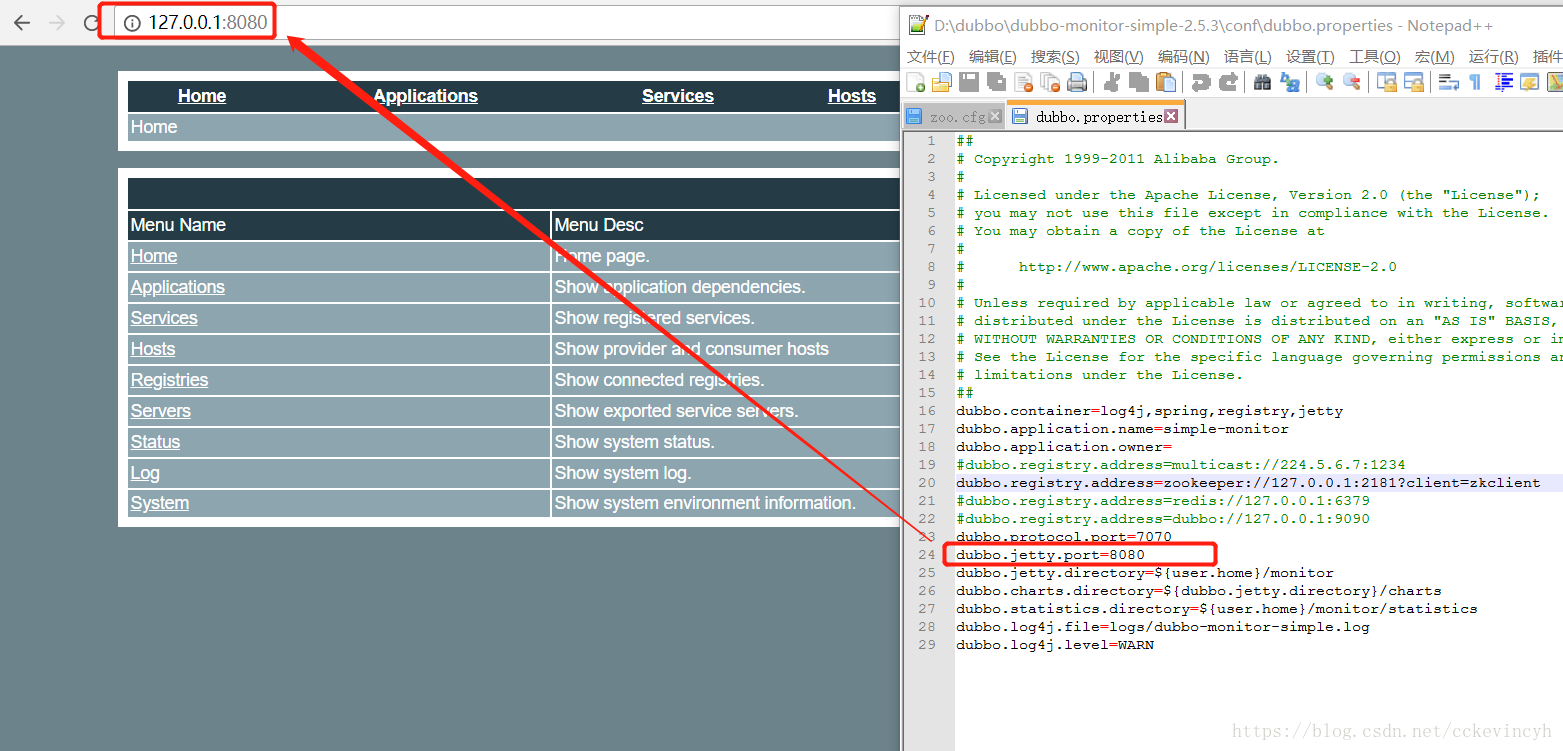Click the Save icon in Notepad++ toolbar
The image size is (1563, 751).
pos(969,82)
